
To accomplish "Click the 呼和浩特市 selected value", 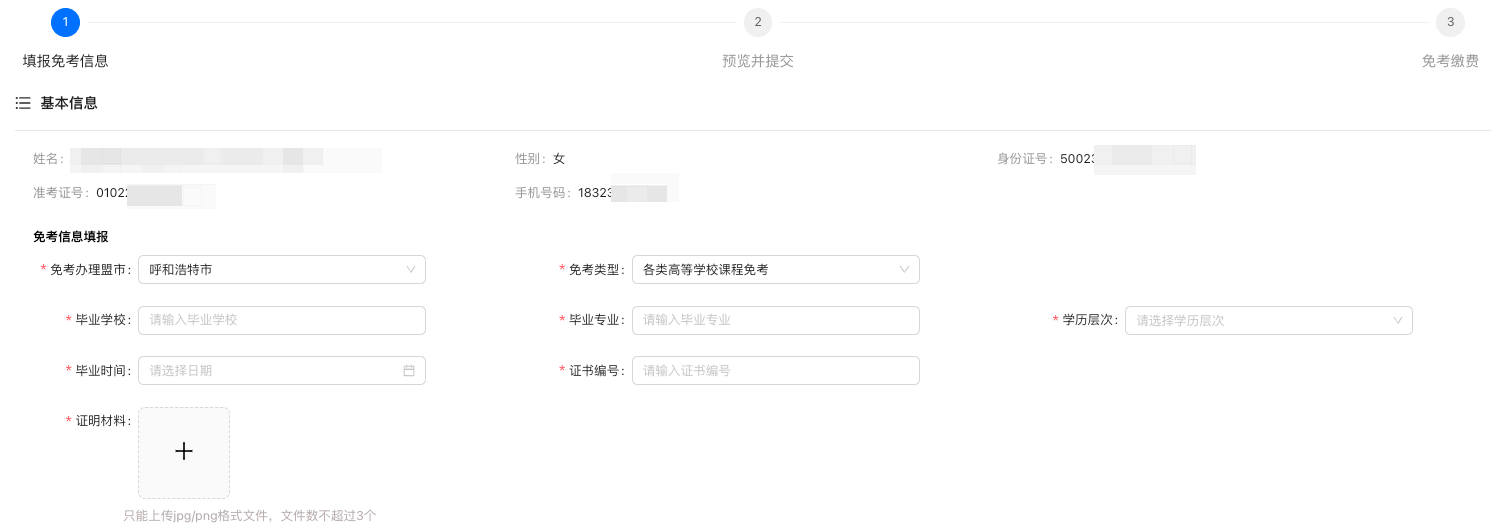I will point(181,270).
